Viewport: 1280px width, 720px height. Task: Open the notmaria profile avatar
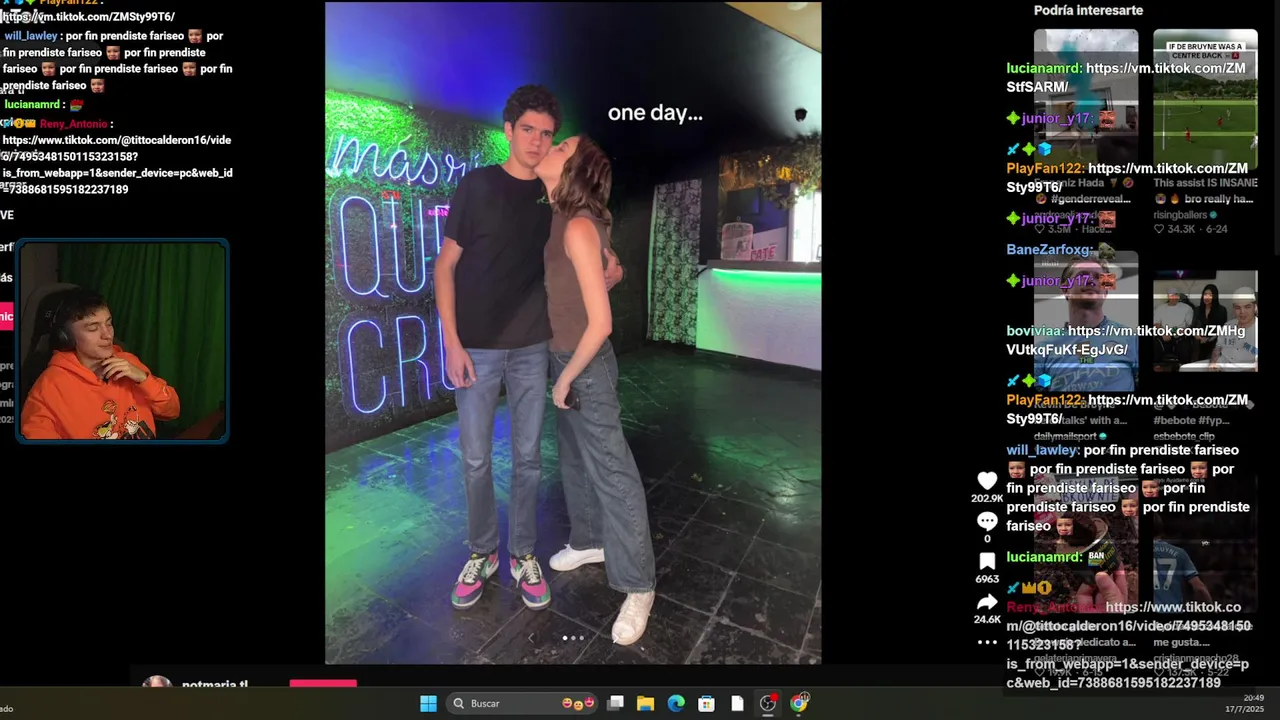[156, 683]
